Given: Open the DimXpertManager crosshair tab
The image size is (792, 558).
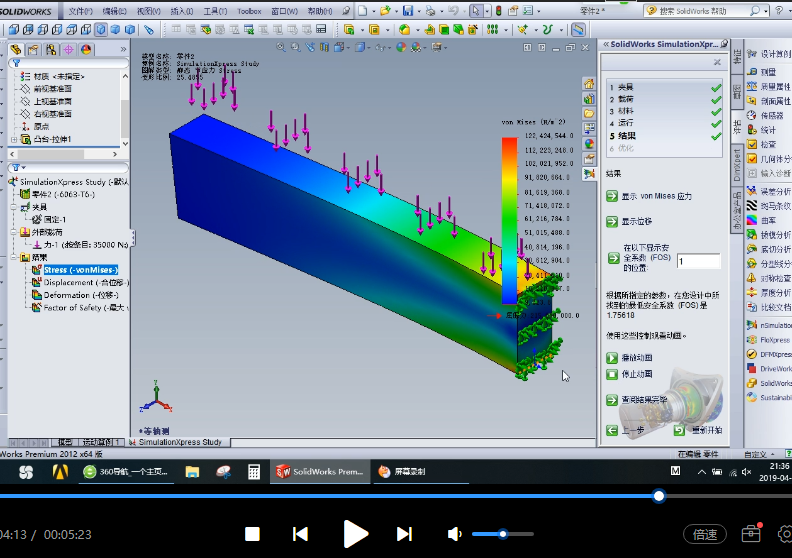Looking at the screenshot, I should pyautogui.click(x=68, y=49).
